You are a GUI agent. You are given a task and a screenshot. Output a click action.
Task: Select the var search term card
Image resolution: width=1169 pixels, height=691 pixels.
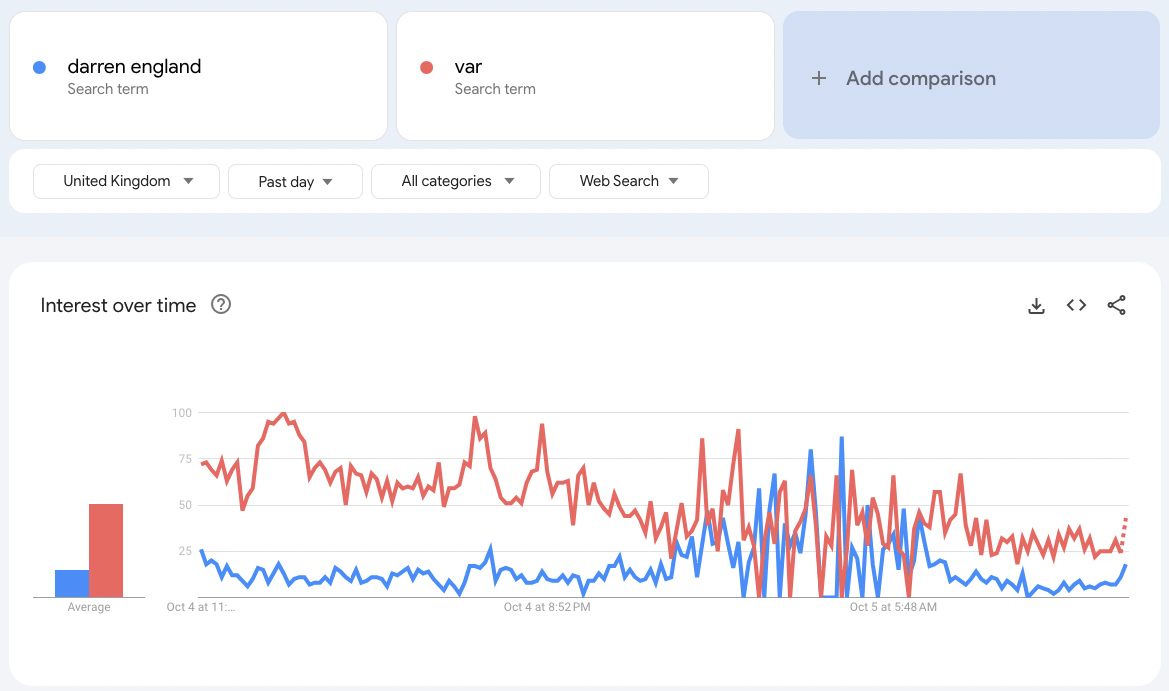pos(584,76)
